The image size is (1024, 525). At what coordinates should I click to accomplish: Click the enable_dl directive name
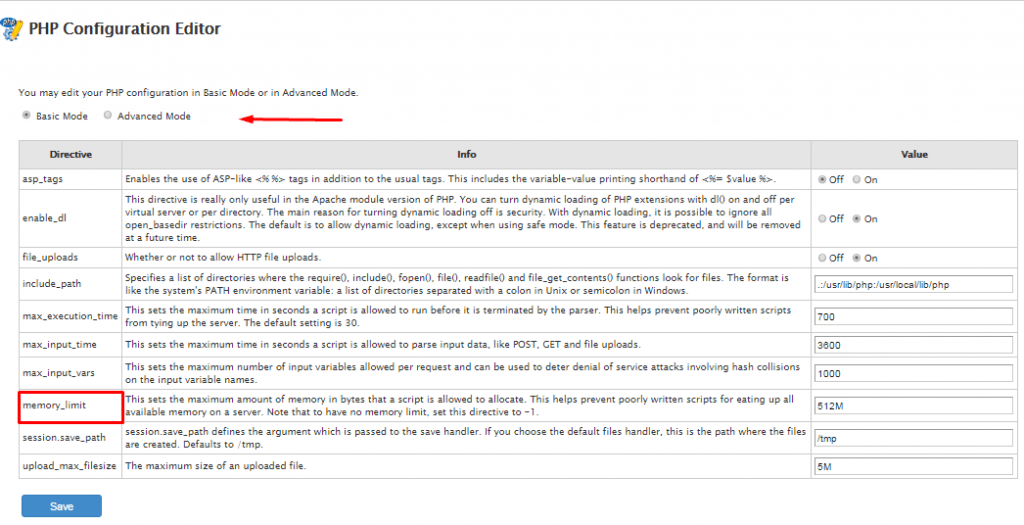click(x=44, y=219)
